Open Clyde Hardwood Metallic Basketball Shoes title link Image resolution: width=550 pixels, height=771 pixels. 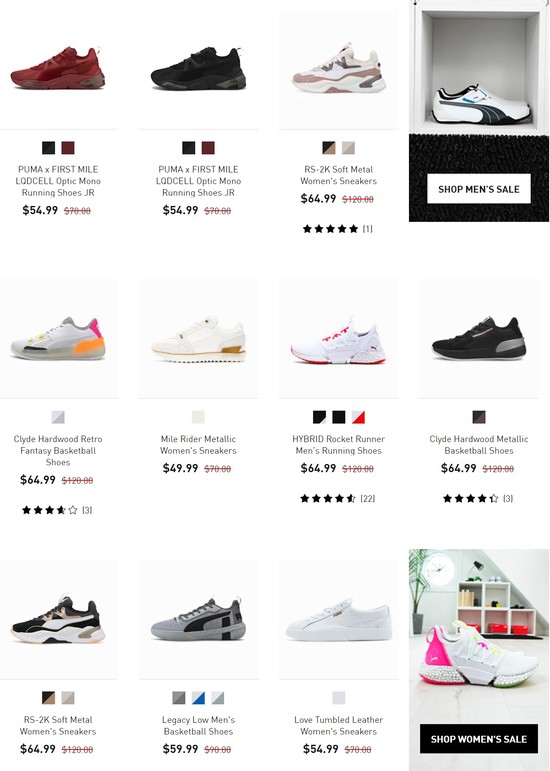coord(479,445)
